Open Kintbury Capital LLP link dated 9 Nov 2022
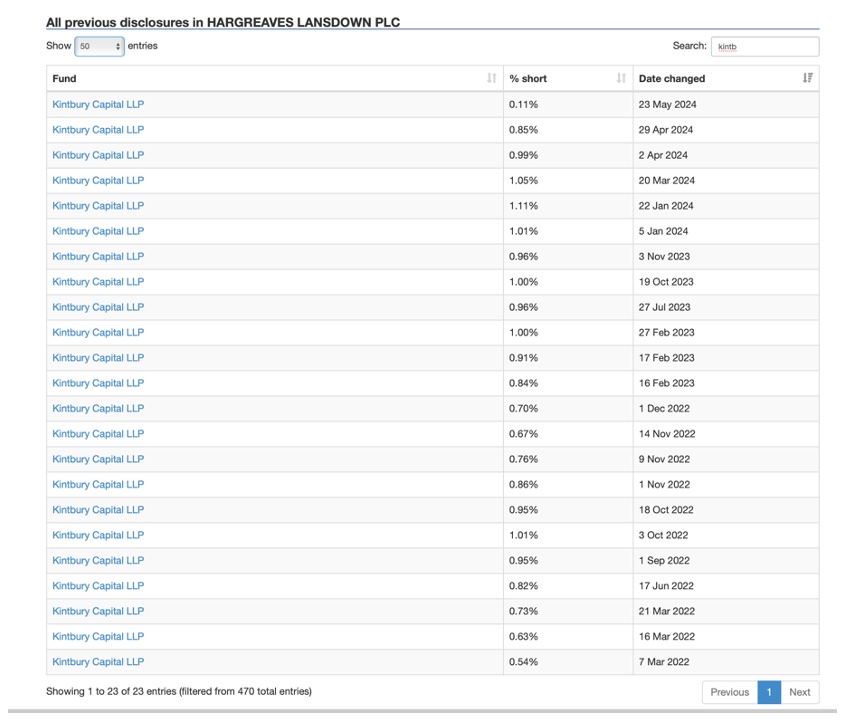The image size is (848, 725). point(98,459)
